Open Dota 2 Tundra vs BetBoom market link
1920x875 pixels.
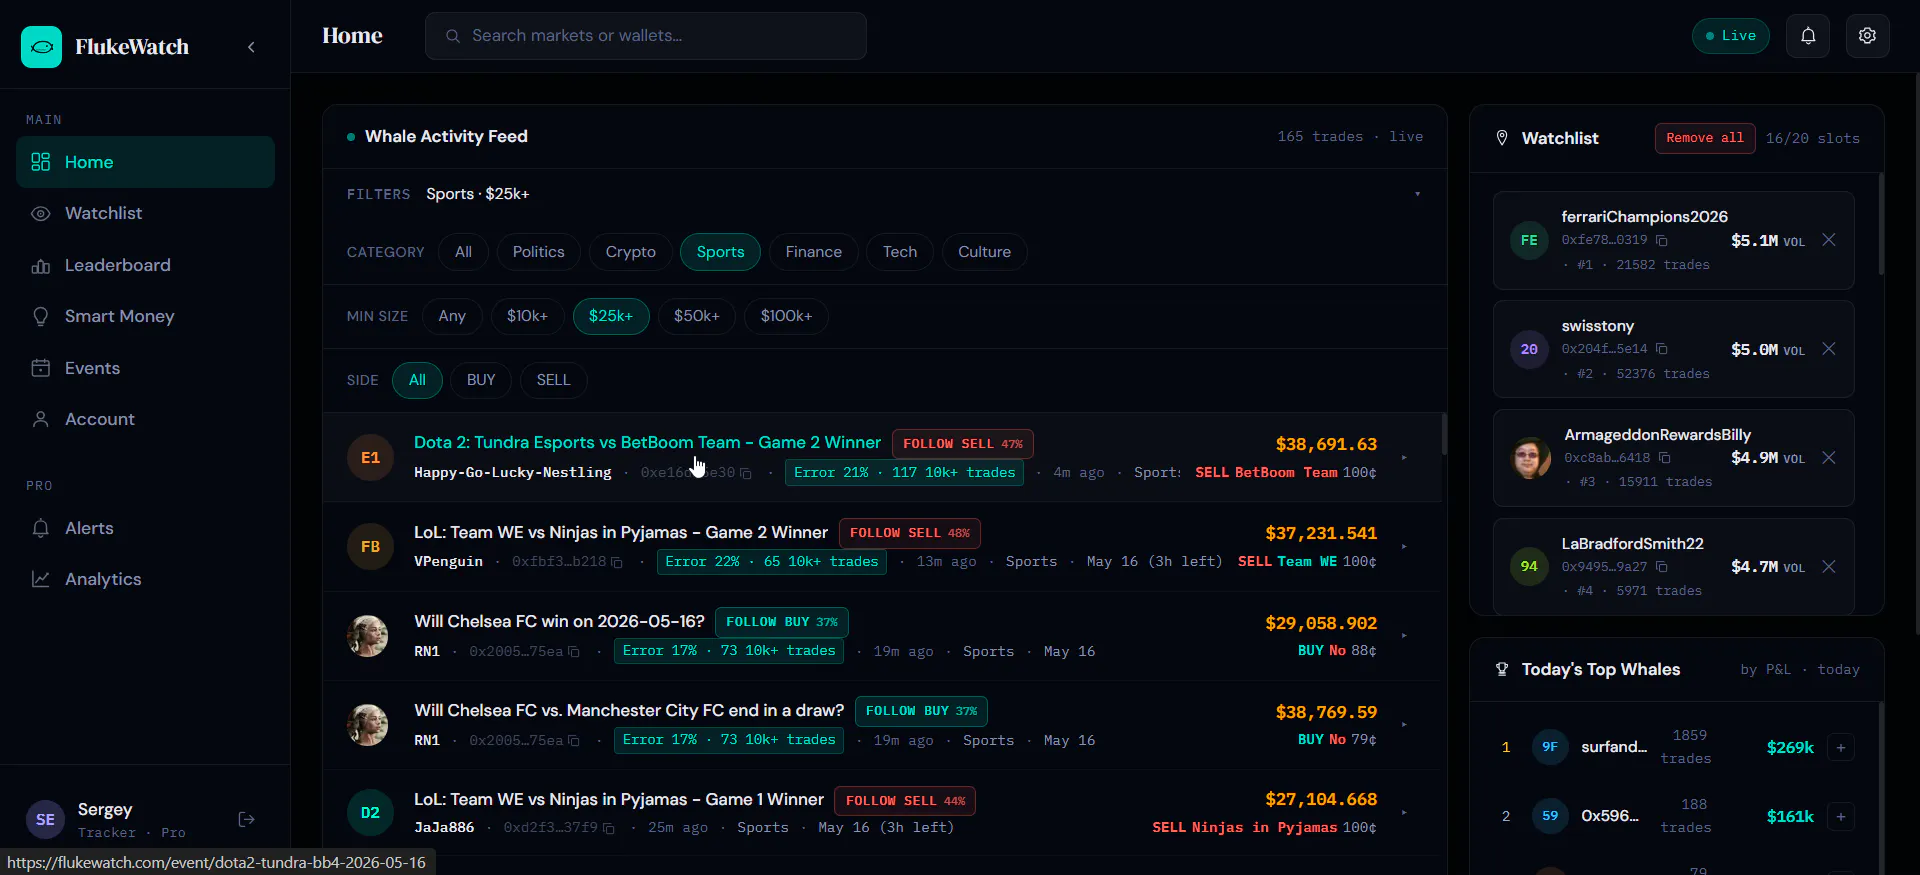tap(647, 443)
